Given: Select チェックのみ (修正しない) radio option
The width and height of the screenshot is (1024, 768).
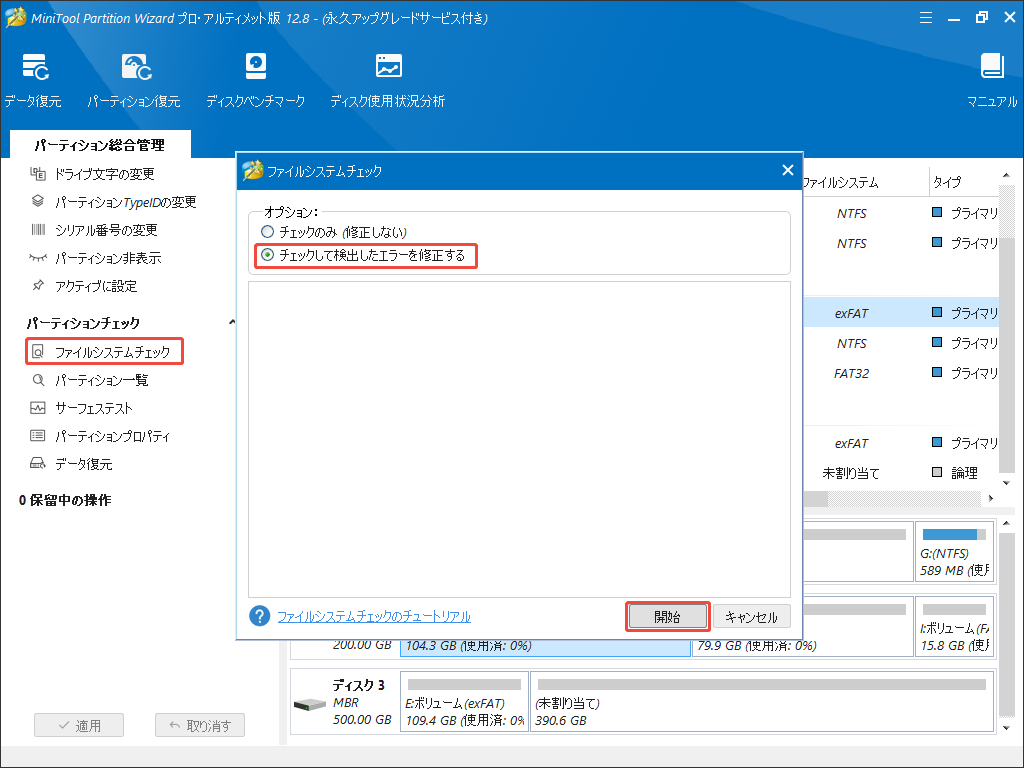Looking at the screenshot, I should coord(334,232).
